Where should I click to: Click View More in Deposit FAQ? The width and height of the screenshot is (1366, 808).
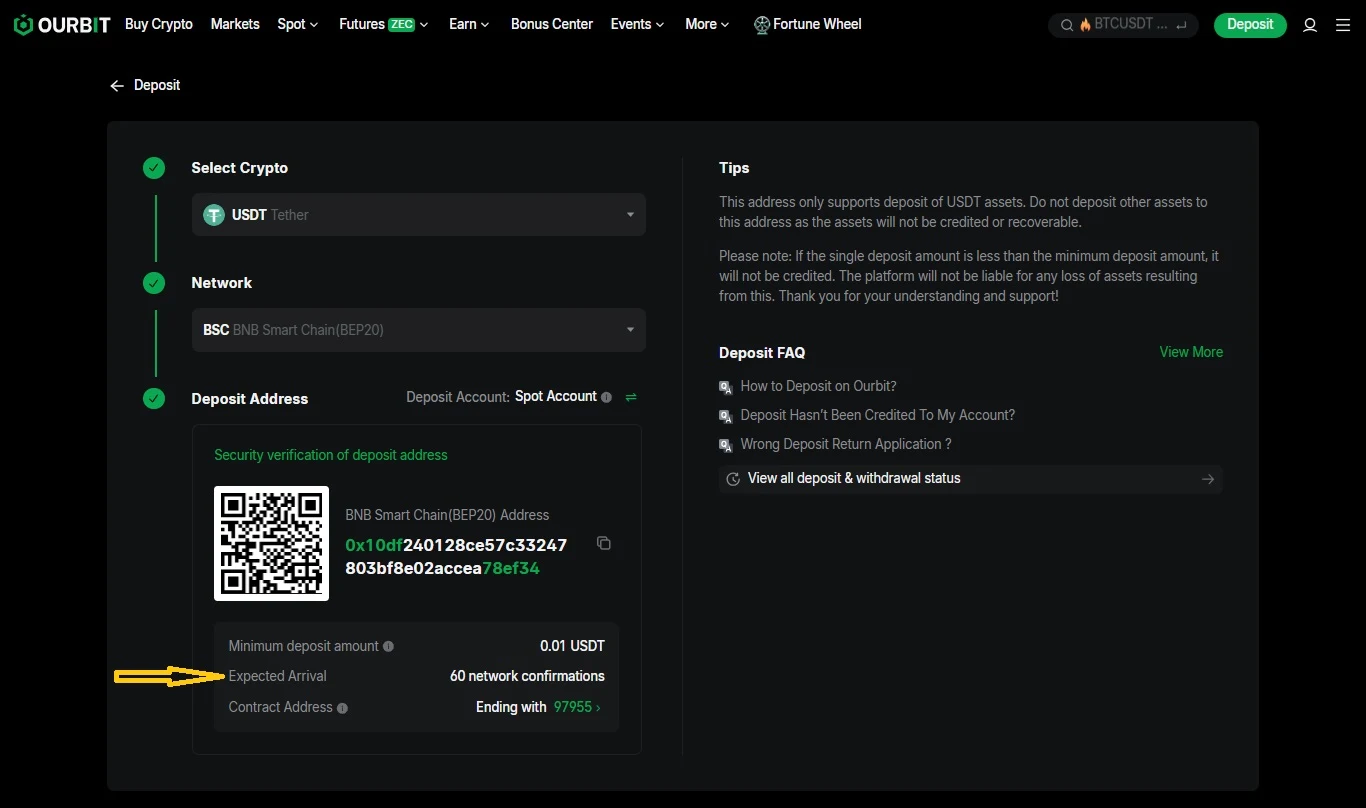[1191, 352]
